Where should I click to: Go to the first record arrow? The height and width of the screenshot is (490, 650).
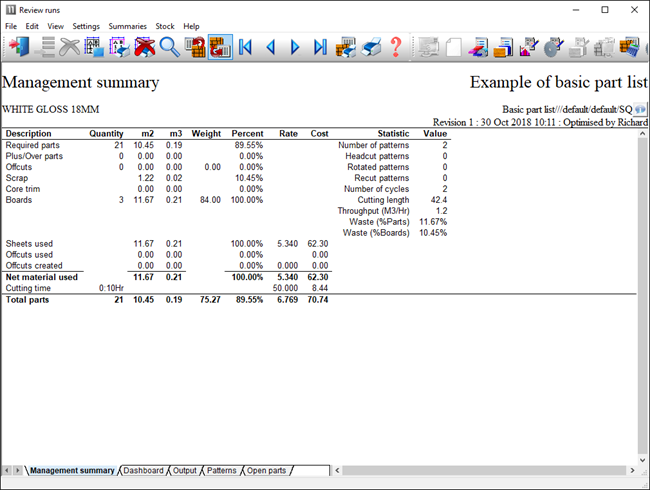245,47
